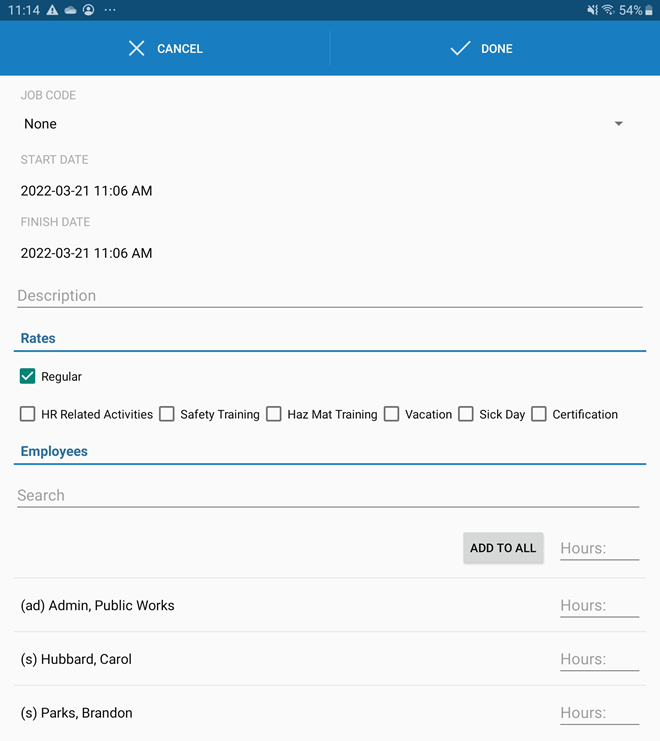The width and height of the screenshot is (660, 741).
Task: Tap the Wi-Fi signal icon
Action: pyautogui.click(x=608, y=10)
